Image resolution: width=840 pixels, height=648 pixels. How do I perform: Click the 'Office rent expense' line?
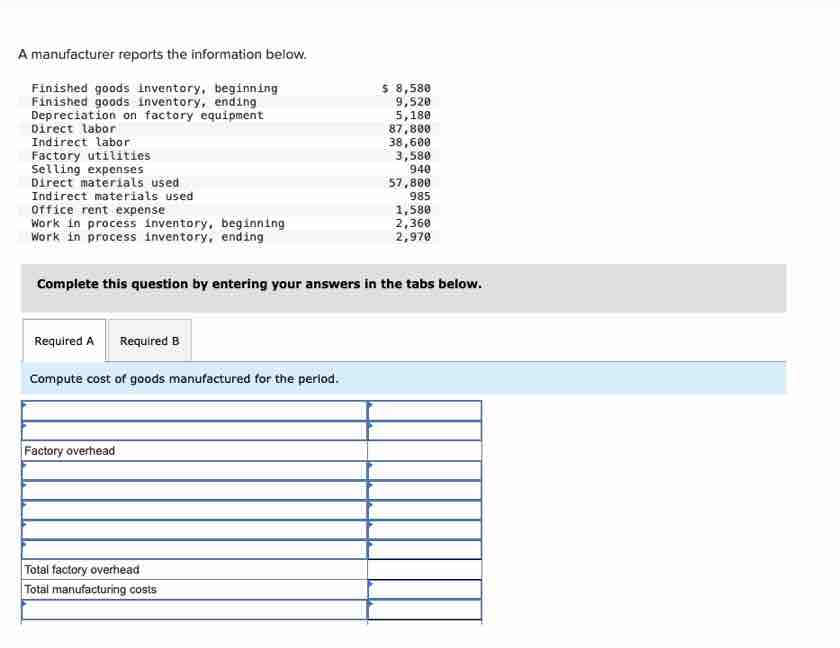click(98, 209)
